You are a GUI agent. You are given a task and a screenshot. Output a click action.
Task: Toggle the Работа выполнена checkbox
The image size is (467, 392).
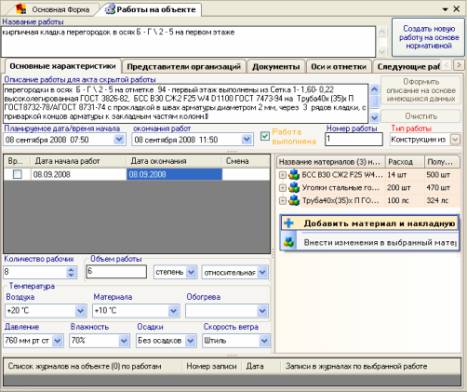click(x=265, y=136)
